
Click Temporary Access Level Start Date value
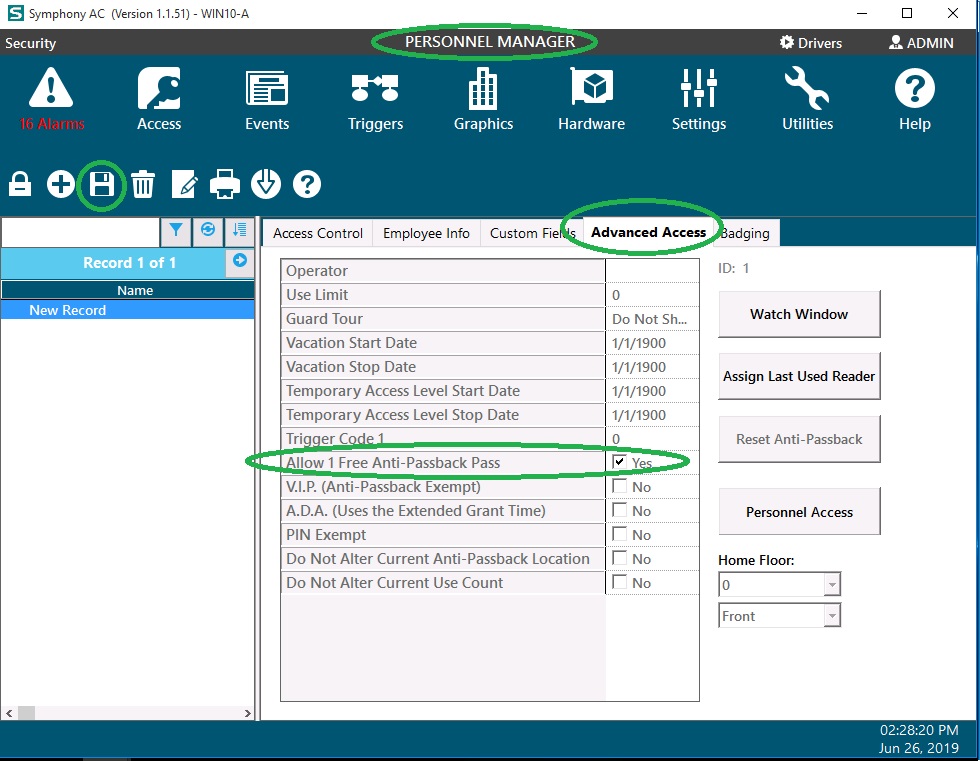click(x=652, y=390)
